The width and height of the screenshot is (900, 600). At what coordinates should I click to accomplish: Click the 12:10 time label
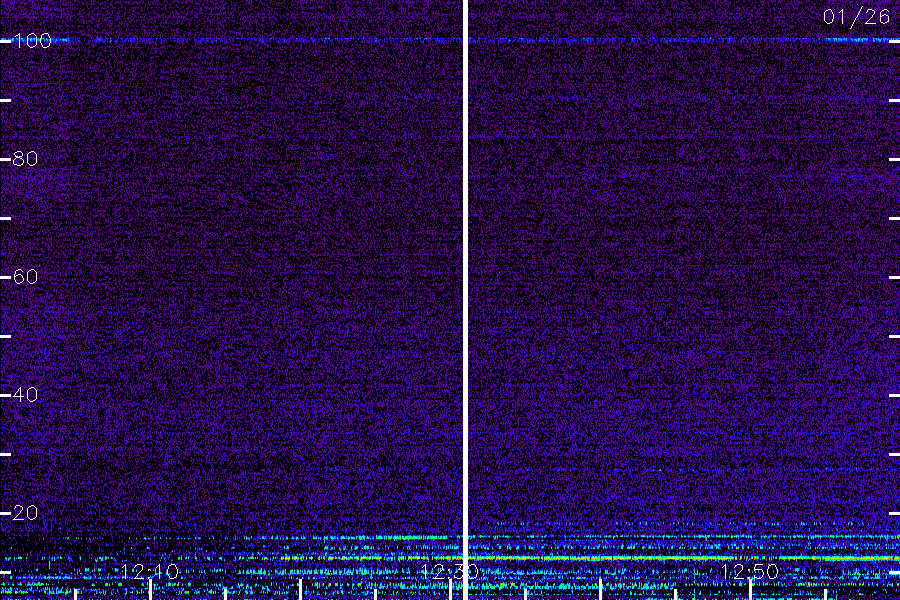[x=150, y=571]
